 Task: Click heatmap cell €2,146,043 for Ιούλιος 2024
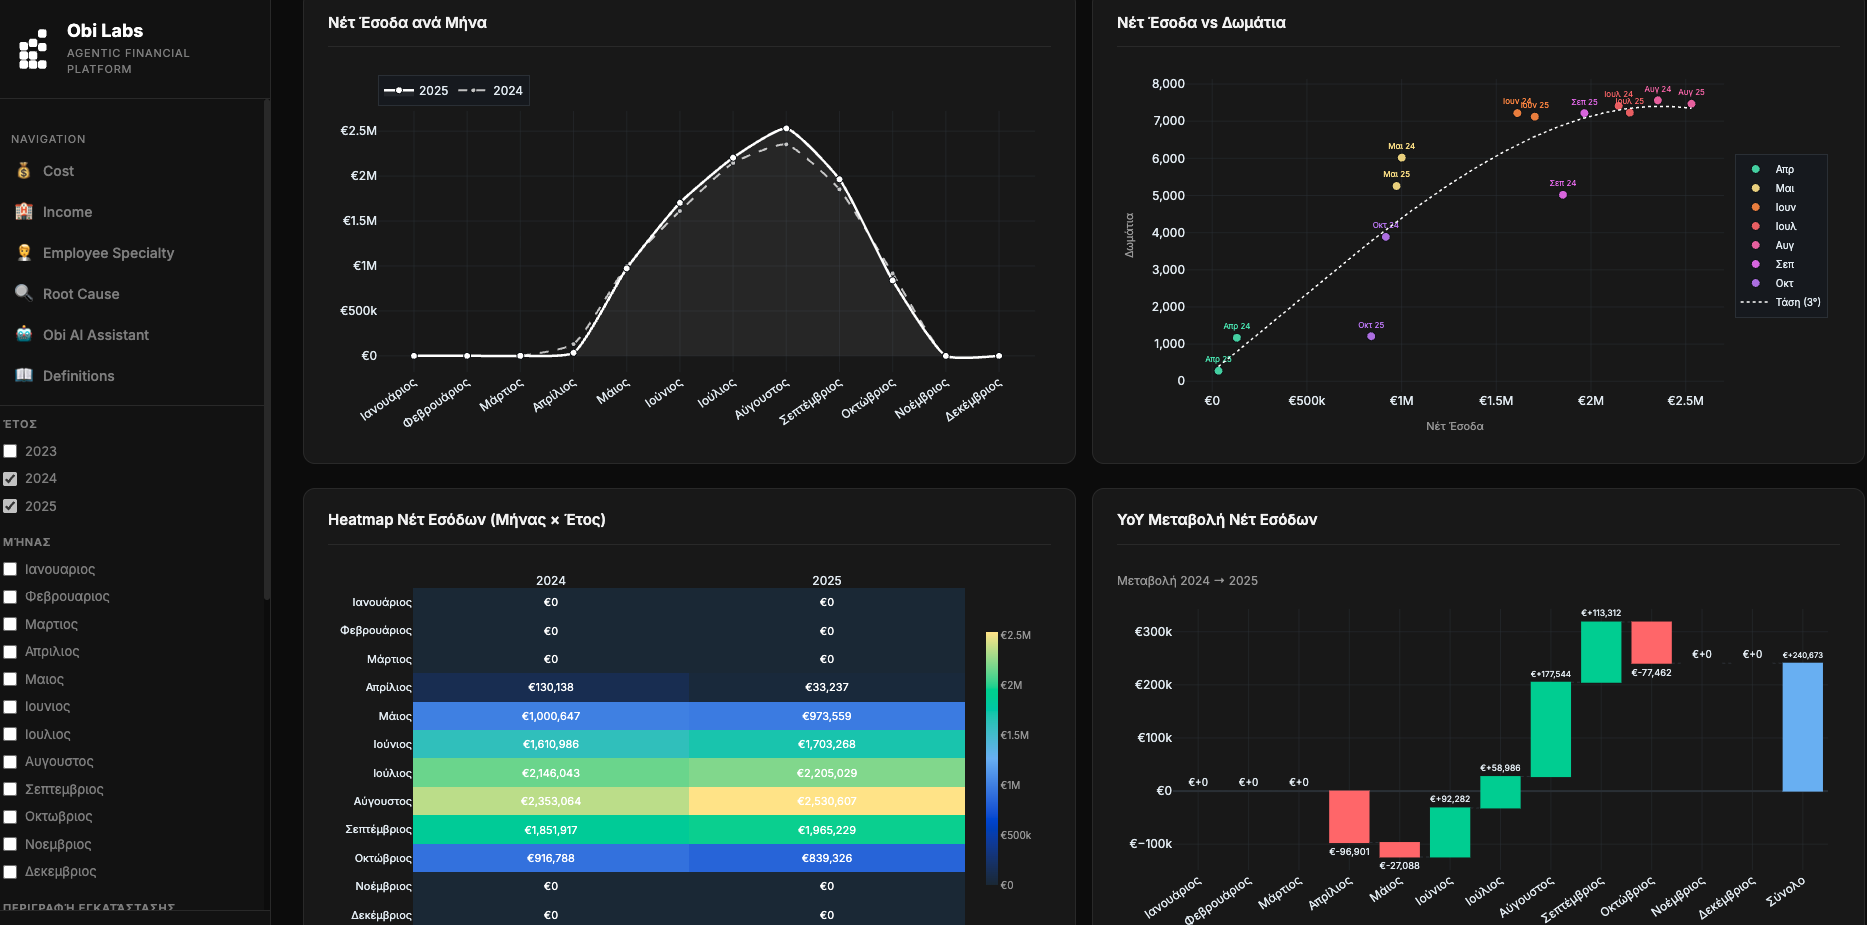tap(551, 773)
